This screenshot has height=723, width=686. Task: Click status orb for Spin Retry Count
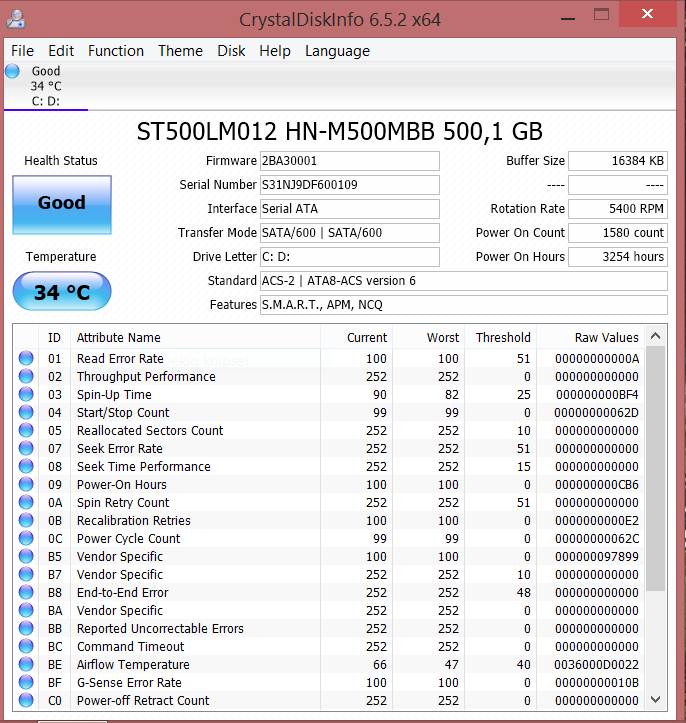pos(26,502)
